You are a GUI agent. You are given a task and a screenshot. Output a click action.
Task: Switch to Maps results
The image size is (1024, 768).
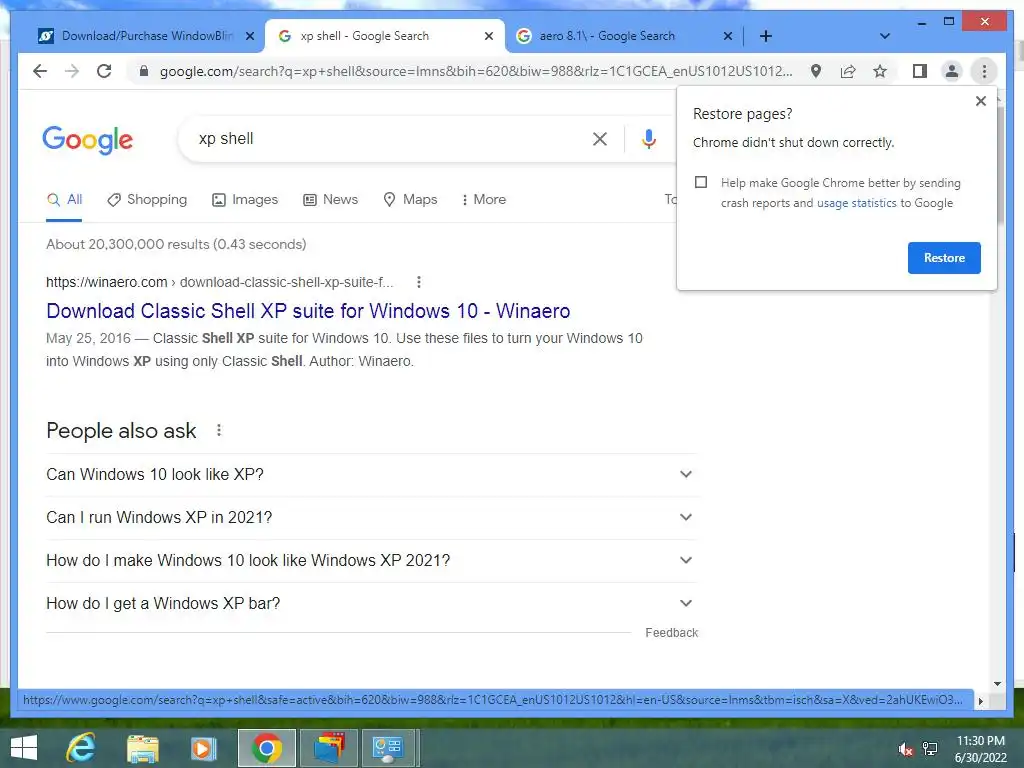pyautogui.click(x=410, y=200)
